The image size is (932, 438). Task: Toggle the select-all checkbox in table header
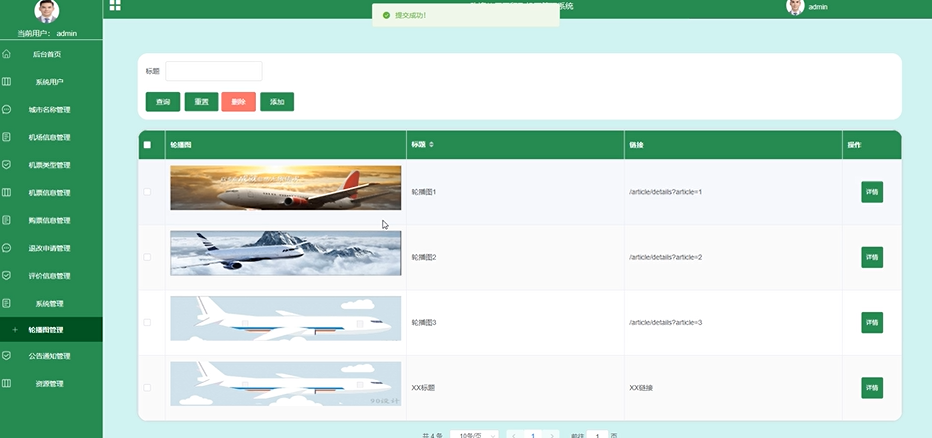[147, 145]
